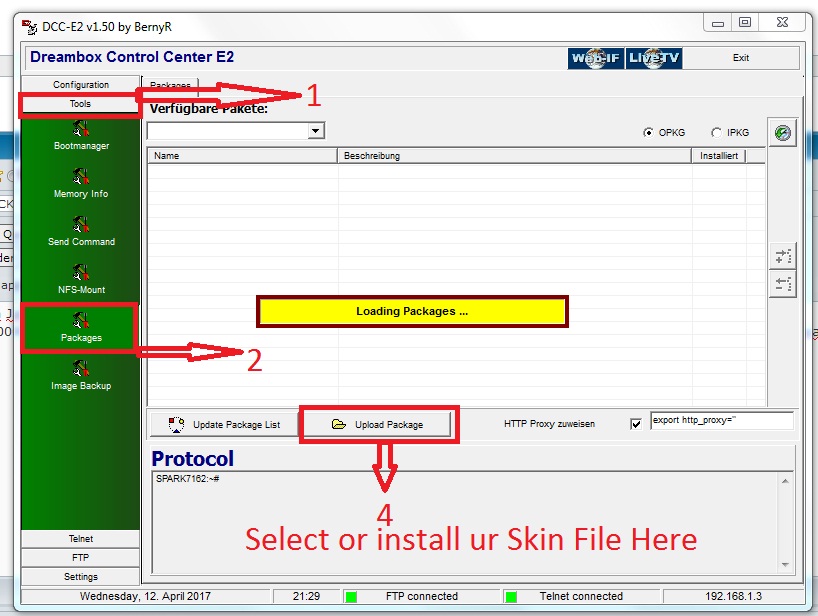Screen dimensions: 818x616
Task: Expand the Verfügbare Pakete dropdown
Action: (315, 130)
